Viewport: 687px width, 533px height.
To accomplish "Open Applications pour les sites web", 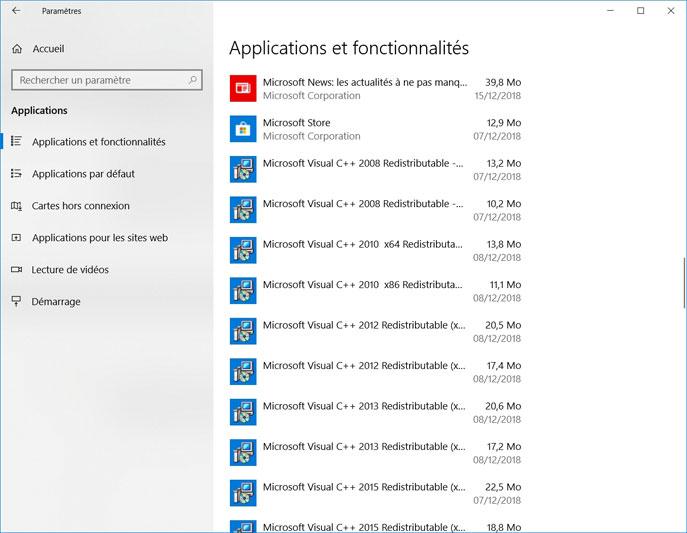I will pos(100,238).
